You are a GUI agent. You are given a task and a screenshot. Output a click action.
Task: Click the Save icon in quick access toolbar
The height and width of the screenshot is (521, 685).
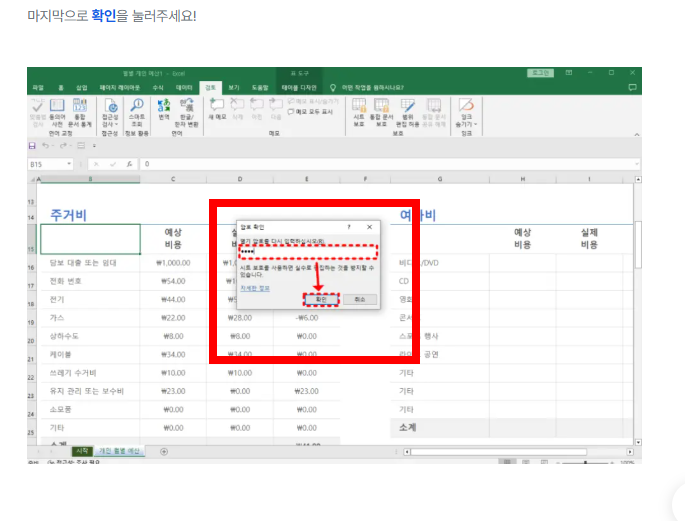pyautogui.click(x=32, y=146)
